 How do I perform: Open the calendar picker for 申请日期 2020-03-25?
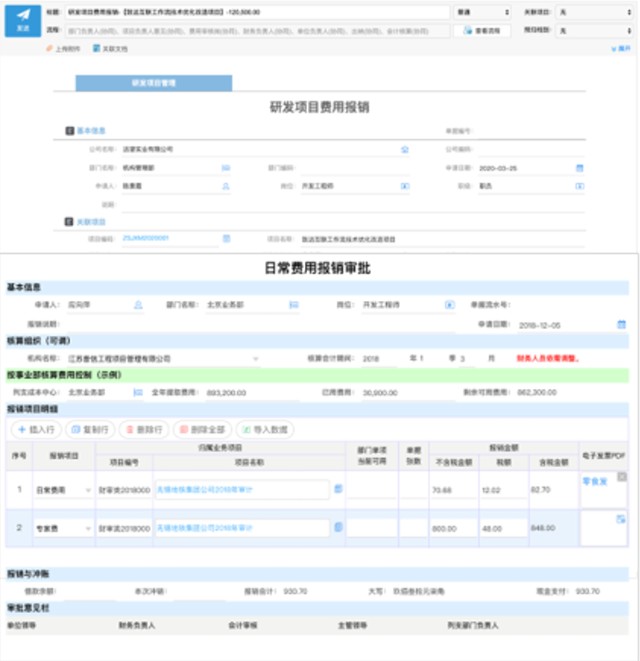580,168
